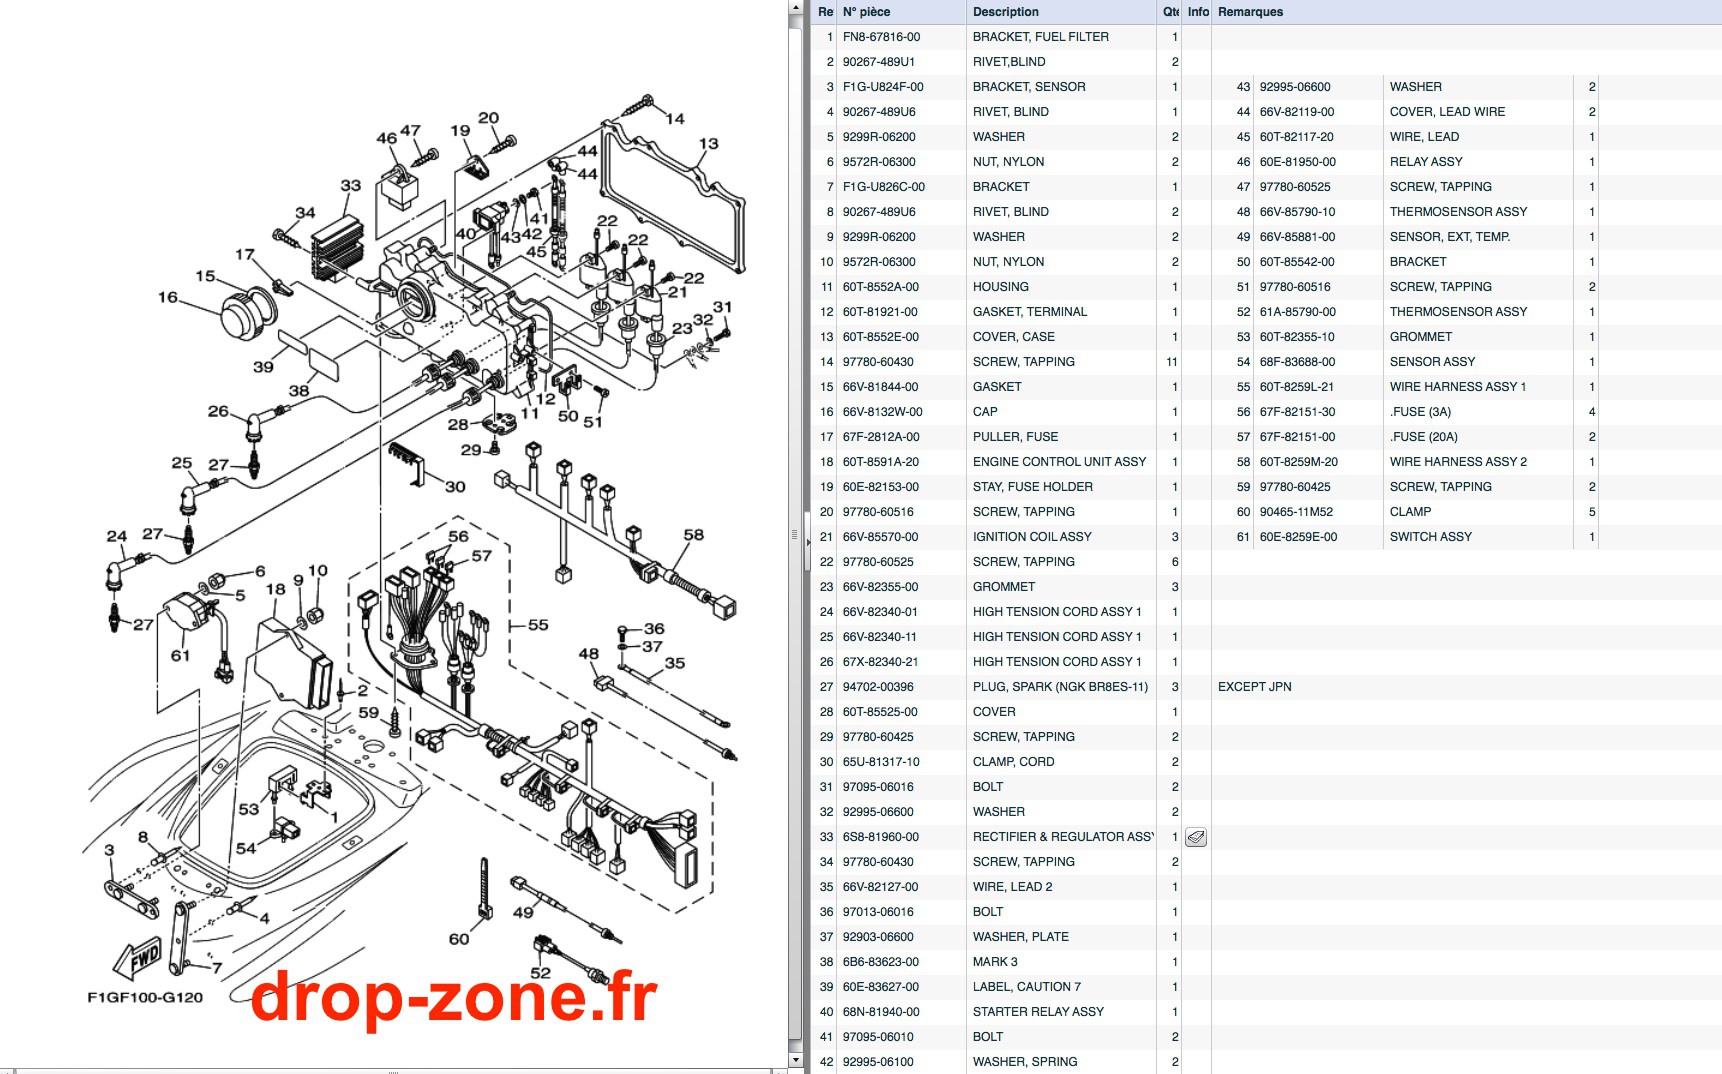
Task: Click the Remarques column header
Action: coord(1466,12)
